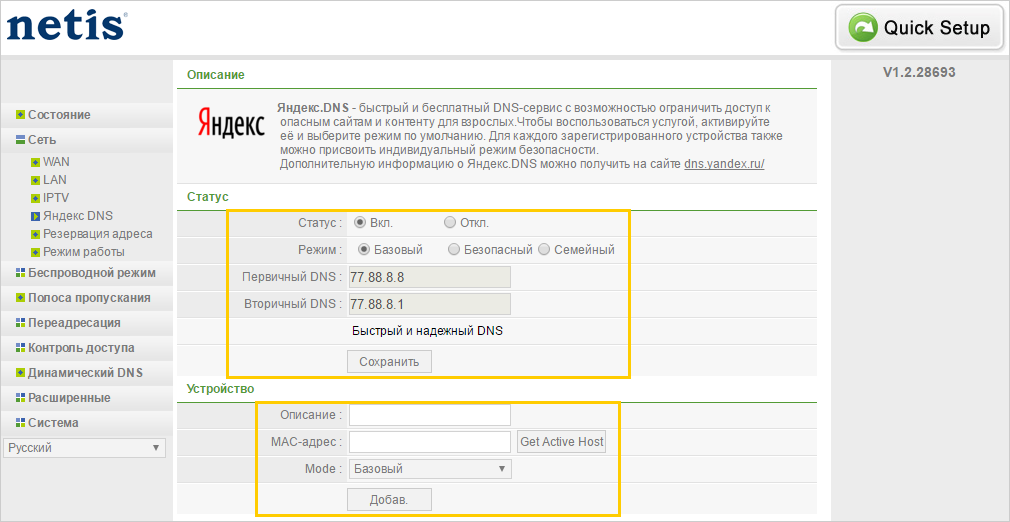Open the Состояние sidebar section
This screenshot has height=522, width=1010.
[x=59, y=115]
